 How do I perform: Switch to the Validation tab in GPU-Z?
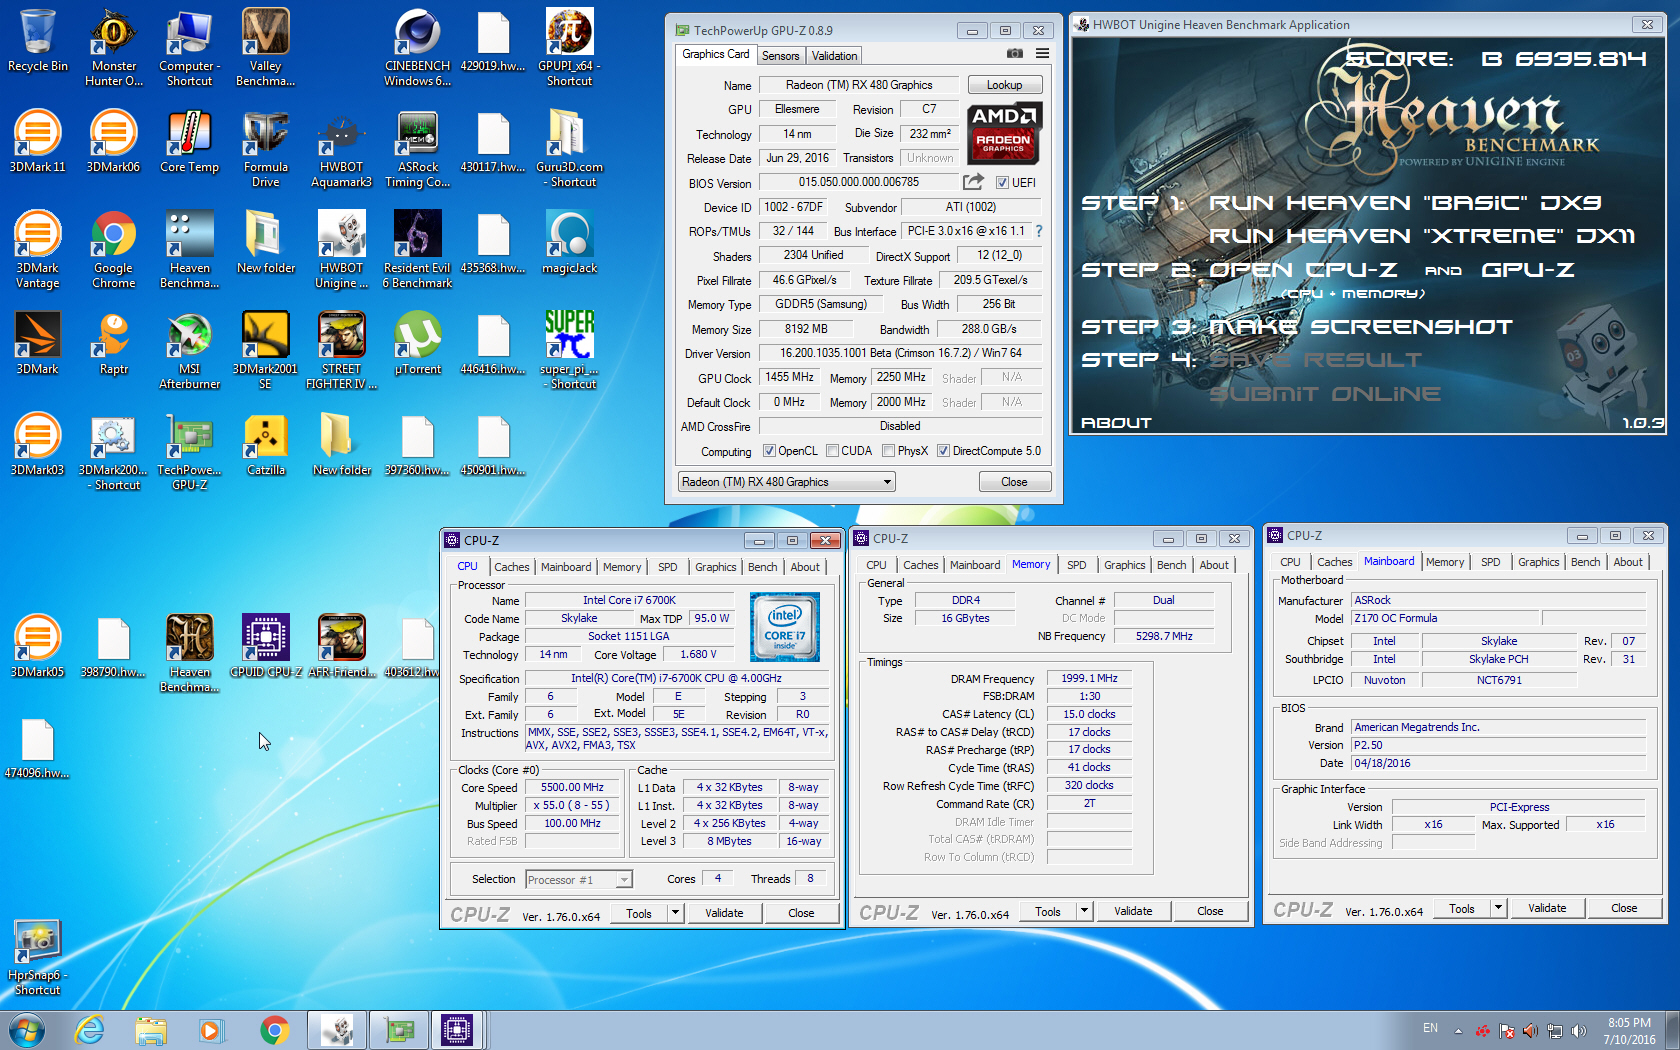pyautogui.click(x=834, y=56)
